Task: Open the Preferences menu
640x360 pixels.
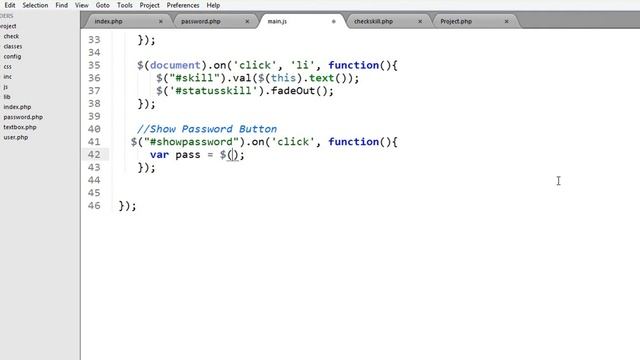Action: pyautogui.click(x=183, y=5)
